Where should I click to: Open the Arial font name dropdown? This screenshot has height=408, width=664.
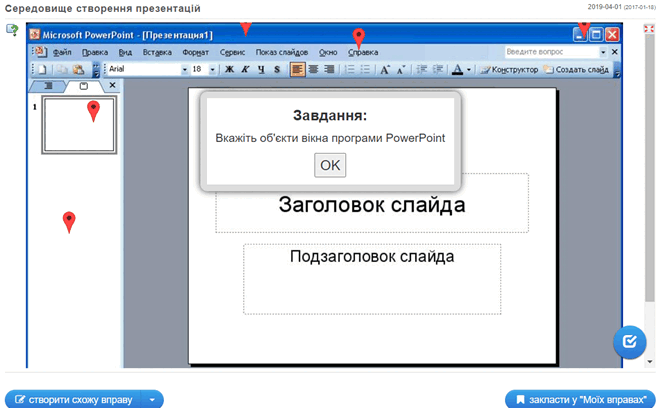[185, 69]
